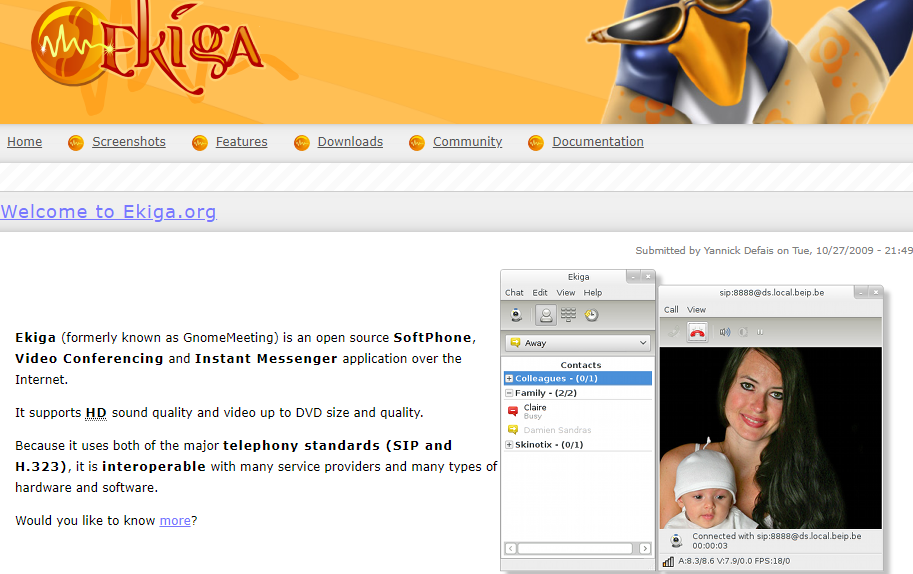Open the Call menu in call window
Screen dimensions: 913x574
(671, 310)
